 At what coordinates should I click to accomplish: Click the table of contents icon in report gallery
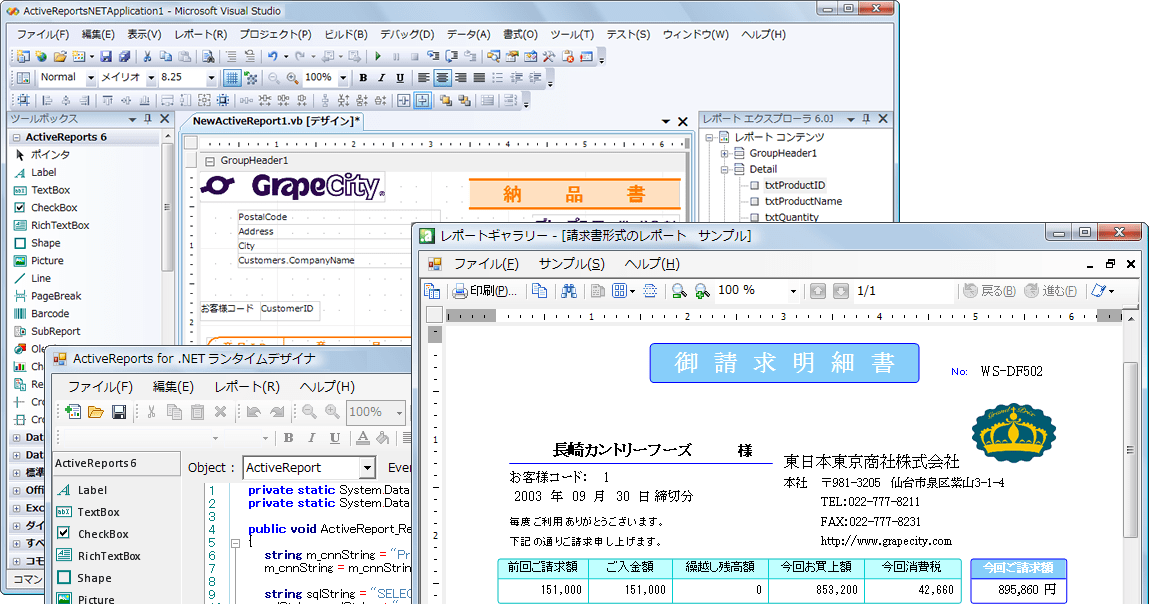click(432, 291)
